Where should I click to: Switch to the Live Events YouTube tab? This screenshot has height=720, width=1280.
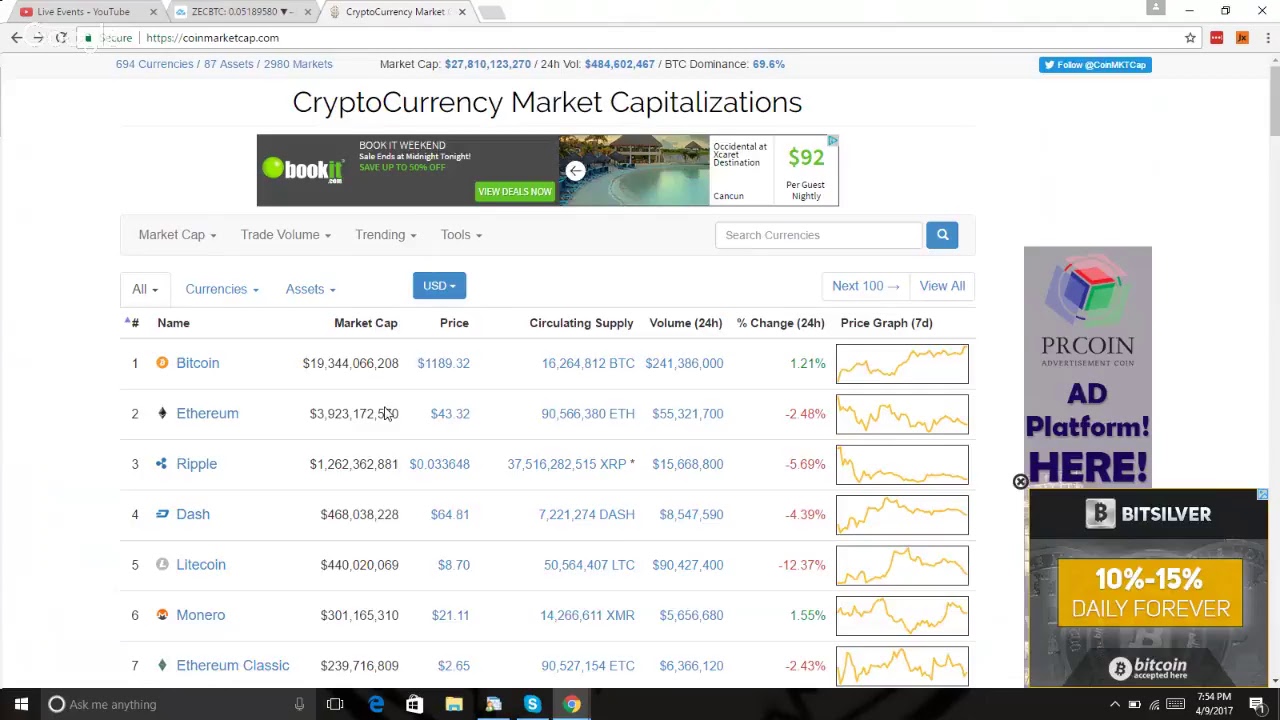83,12
